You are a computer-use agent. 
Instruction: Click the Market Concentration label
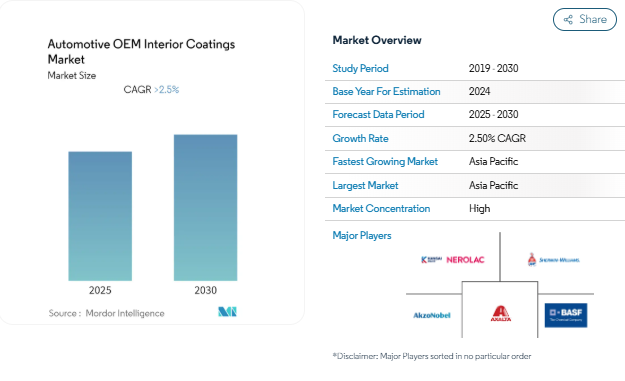pyautogui.click(x=381, y=208)
